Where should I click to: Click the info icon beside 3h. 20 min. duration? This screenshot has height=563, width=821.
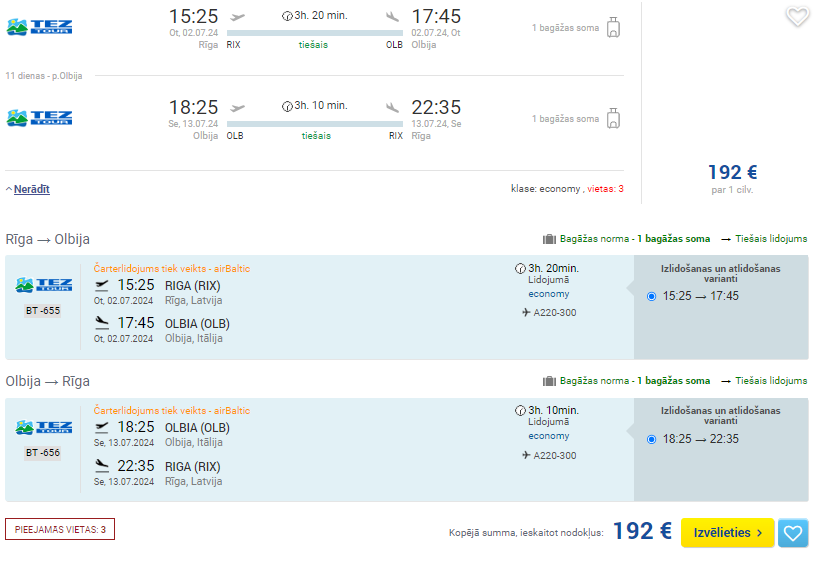(x=286, y=16)
